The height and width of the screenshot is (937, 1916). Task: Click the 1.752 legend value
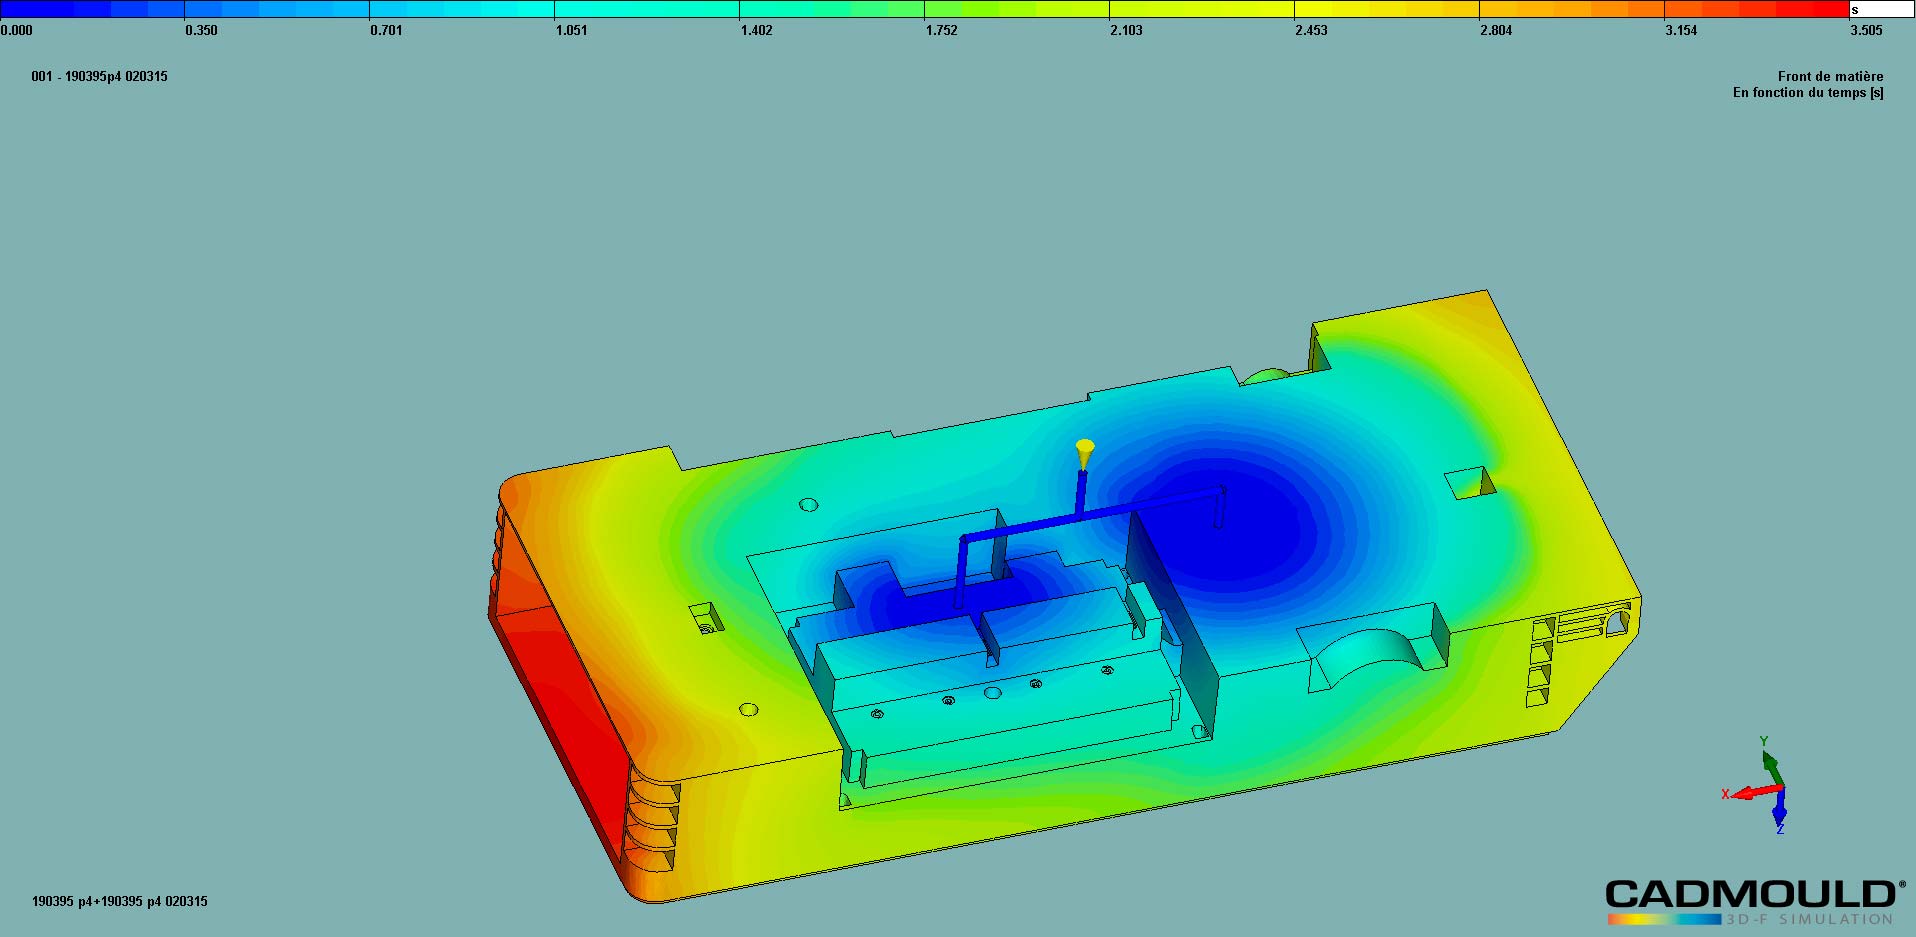click(x=941, y=30)
